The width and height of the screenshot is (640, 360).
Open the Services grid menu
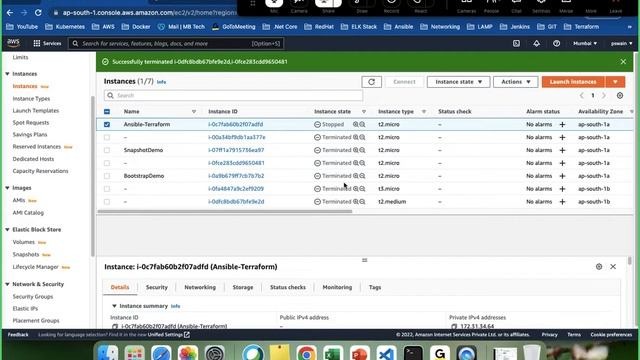click(47, 43)
